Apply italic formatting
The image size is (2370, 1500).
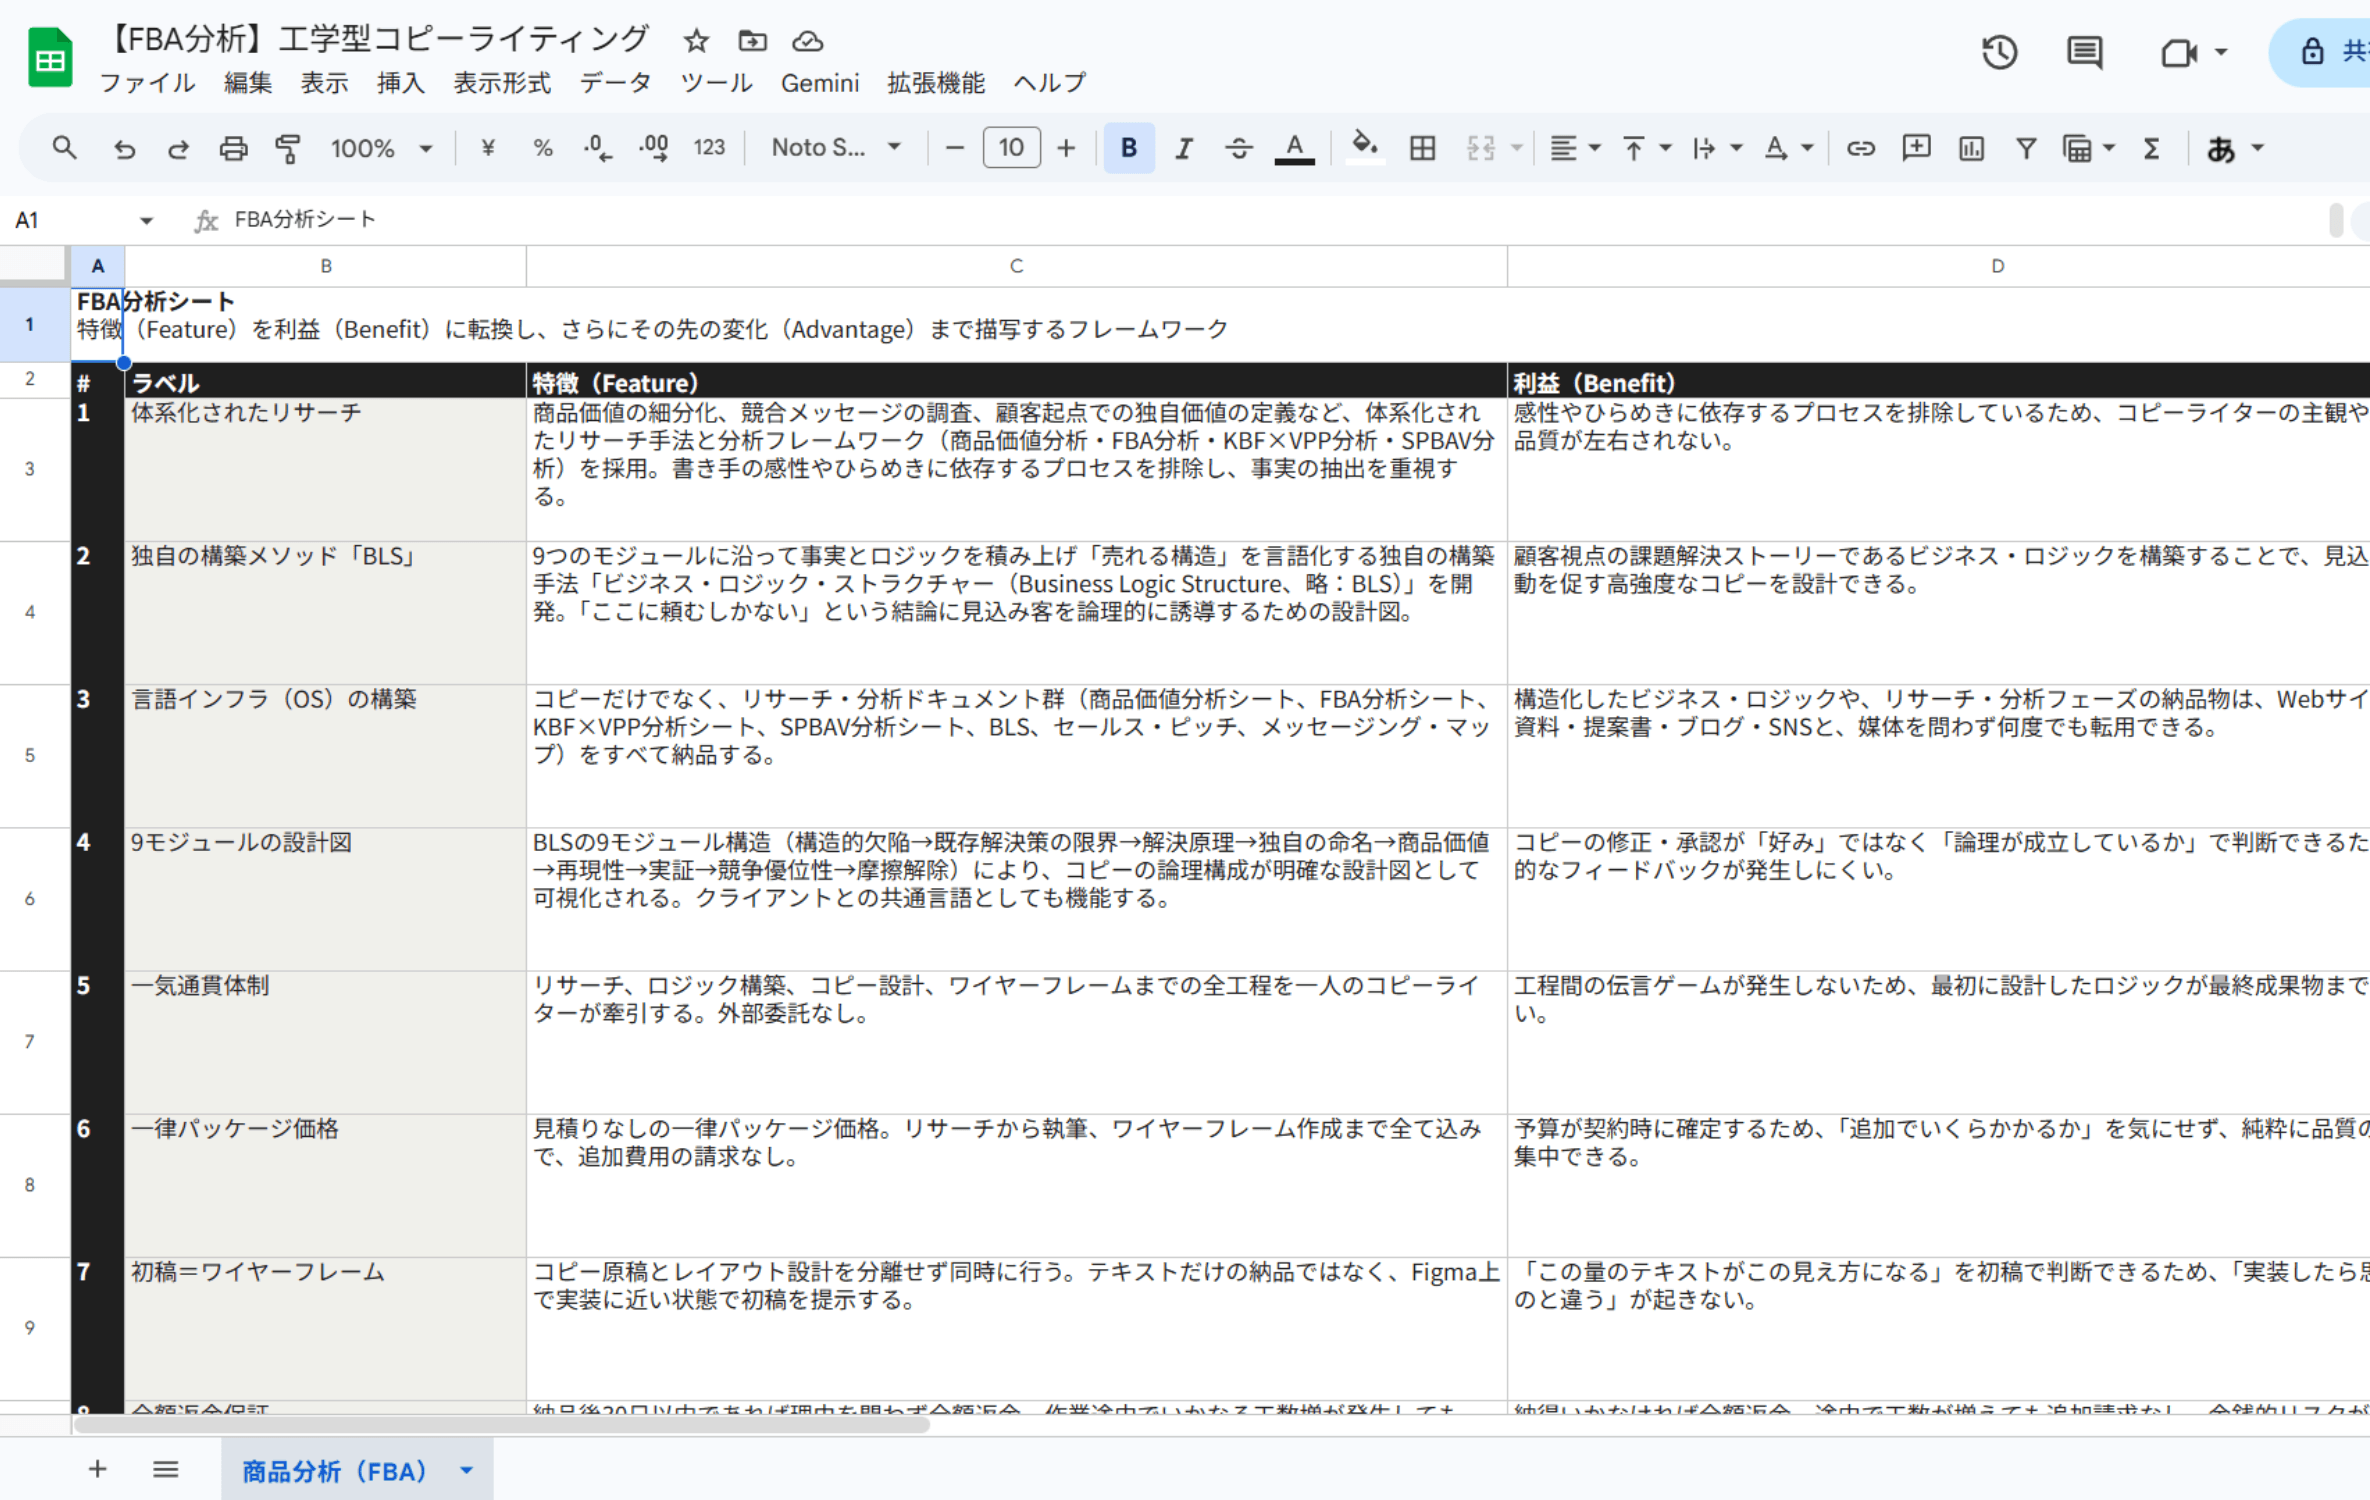[1183, 148]
